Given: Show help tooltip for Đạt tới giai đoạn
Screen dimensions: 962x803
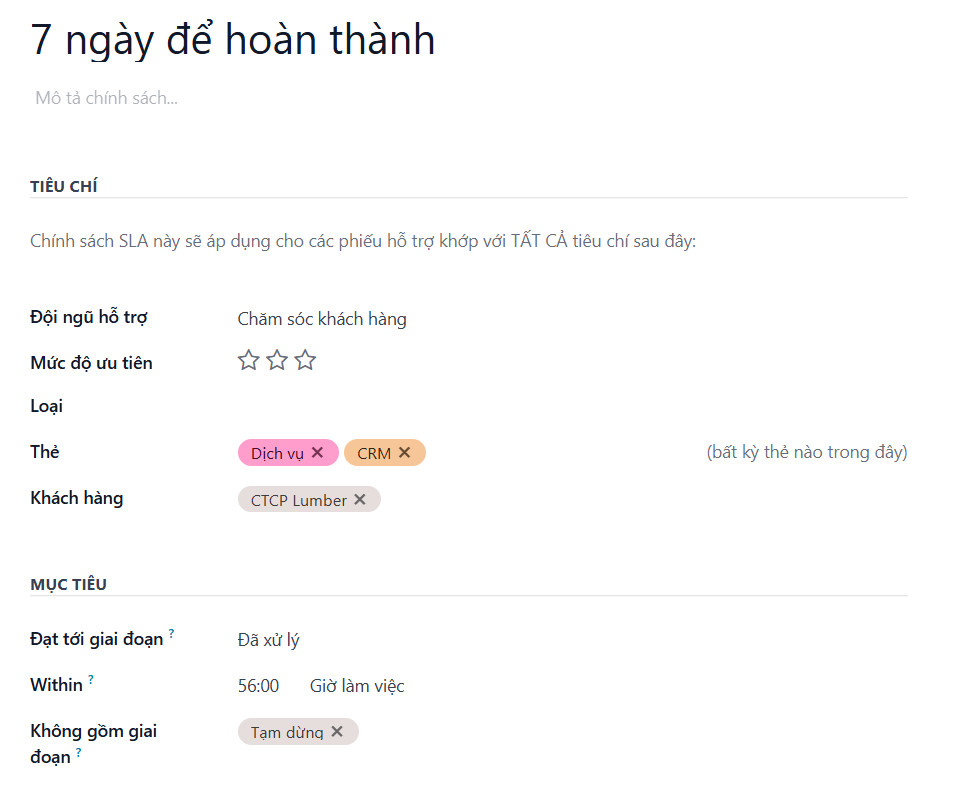Looking at the screenshot, I should point(171,633).
